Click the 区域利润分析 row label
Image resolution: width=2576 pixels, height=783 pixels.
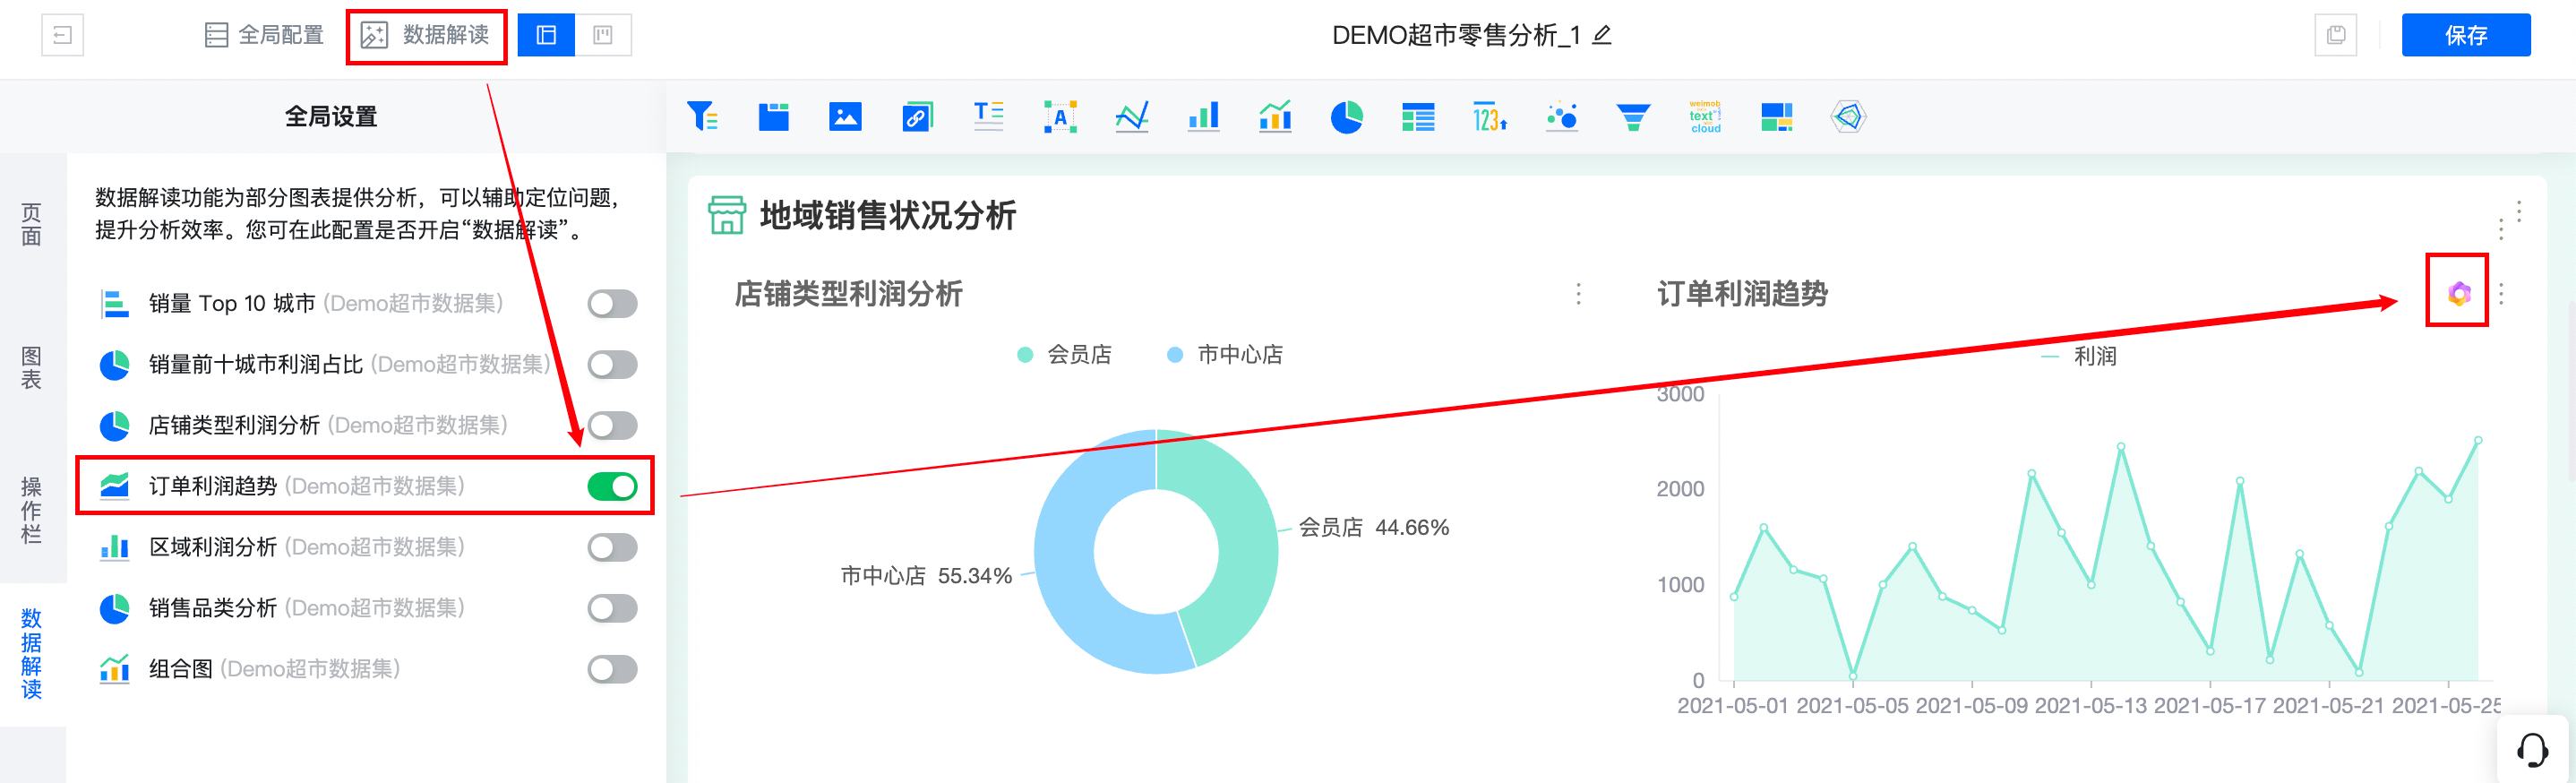[213, 548]
